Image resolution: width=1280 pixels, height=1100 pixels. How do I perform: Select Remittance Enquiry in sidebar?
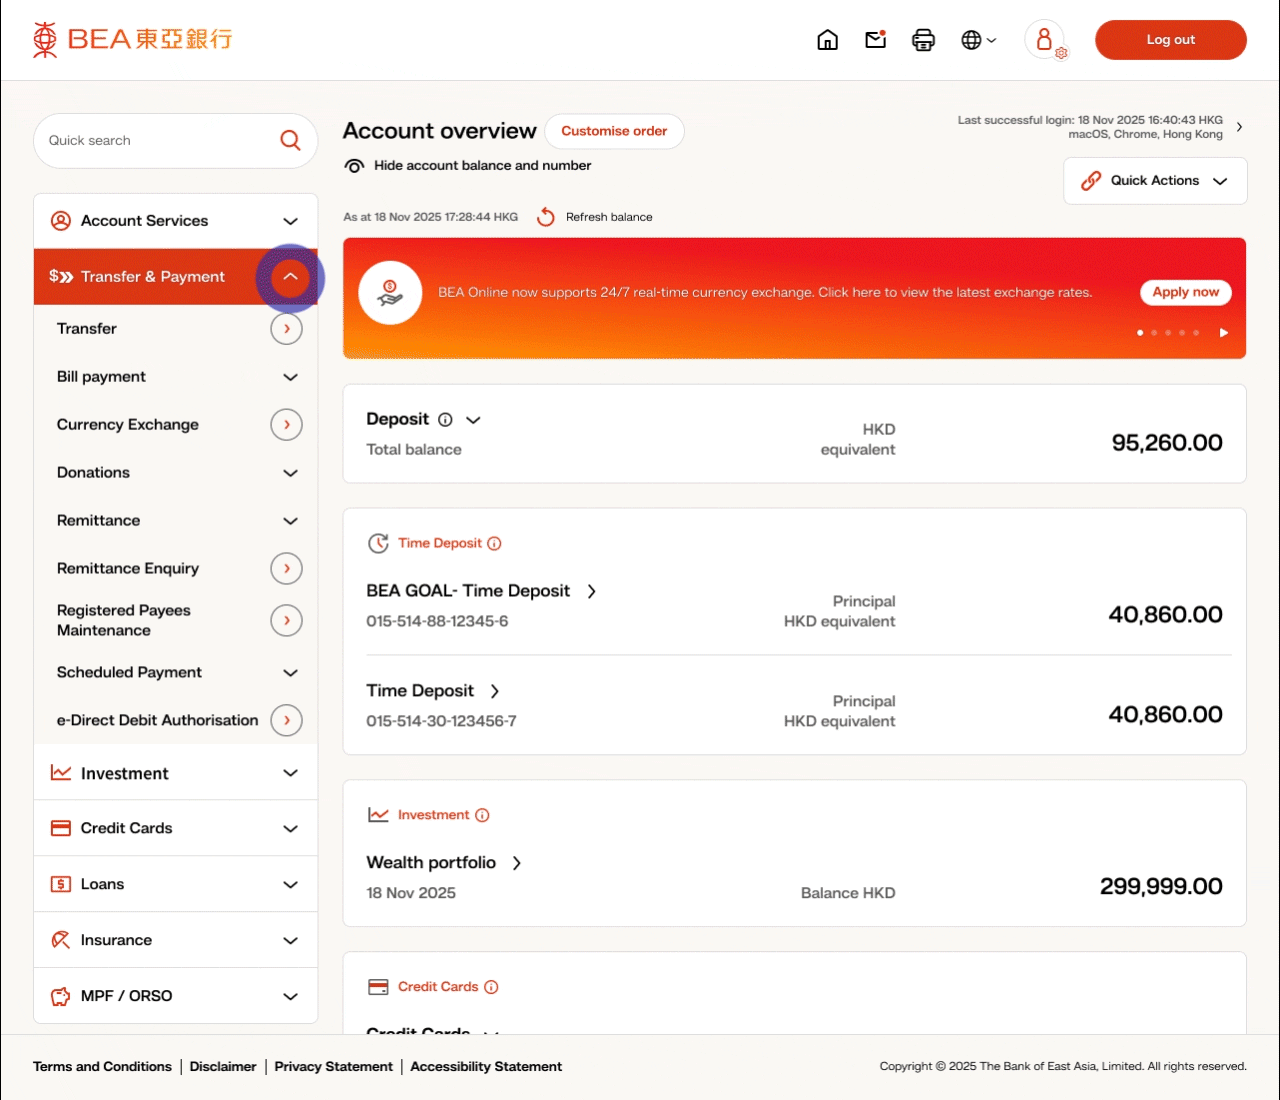(x=128, y=569)
